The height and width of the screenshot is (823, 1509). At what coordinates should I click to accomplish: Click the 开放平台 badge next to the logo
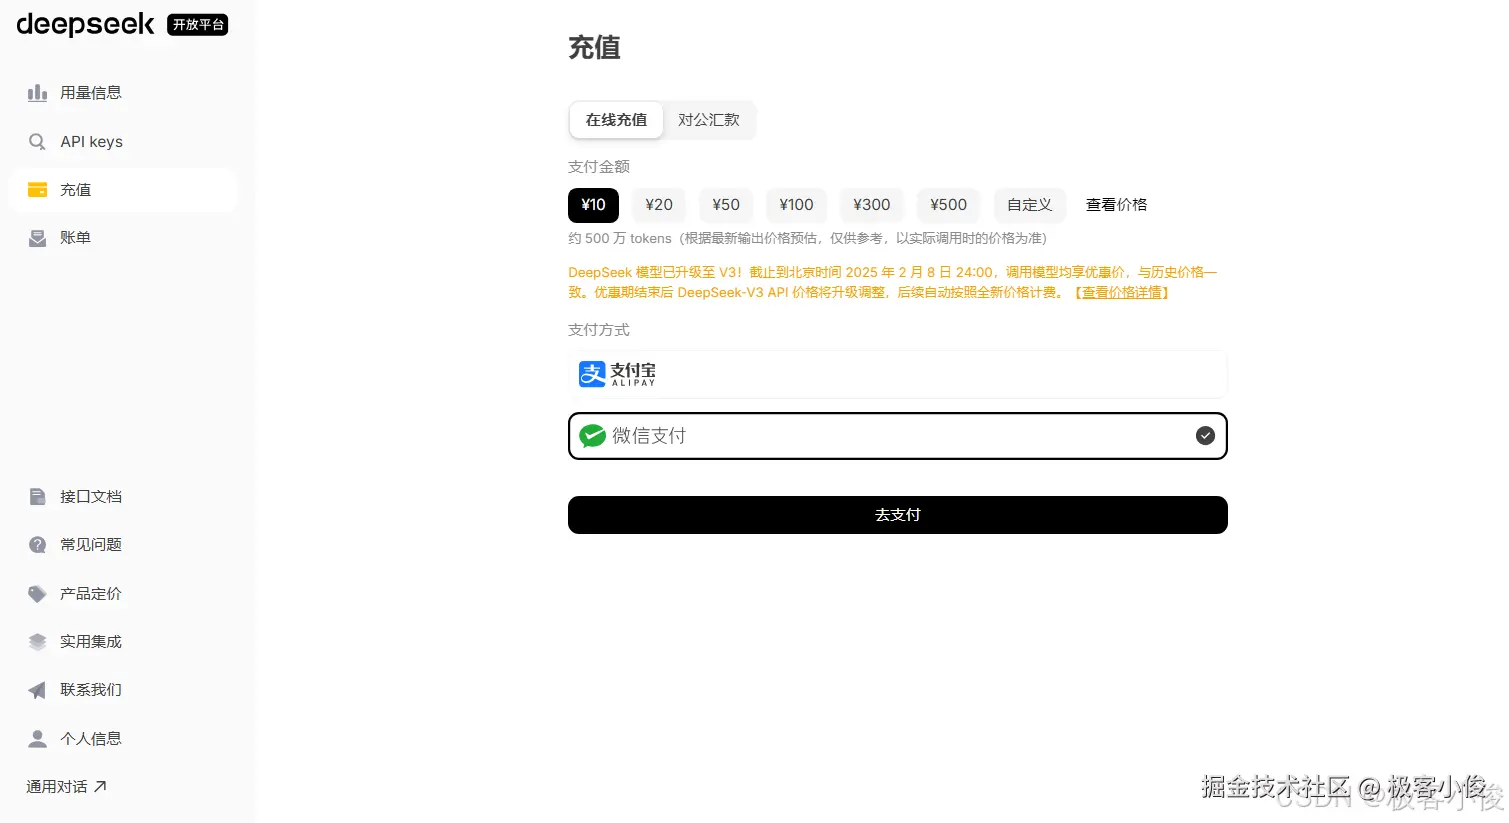click(x=198, y=25)
